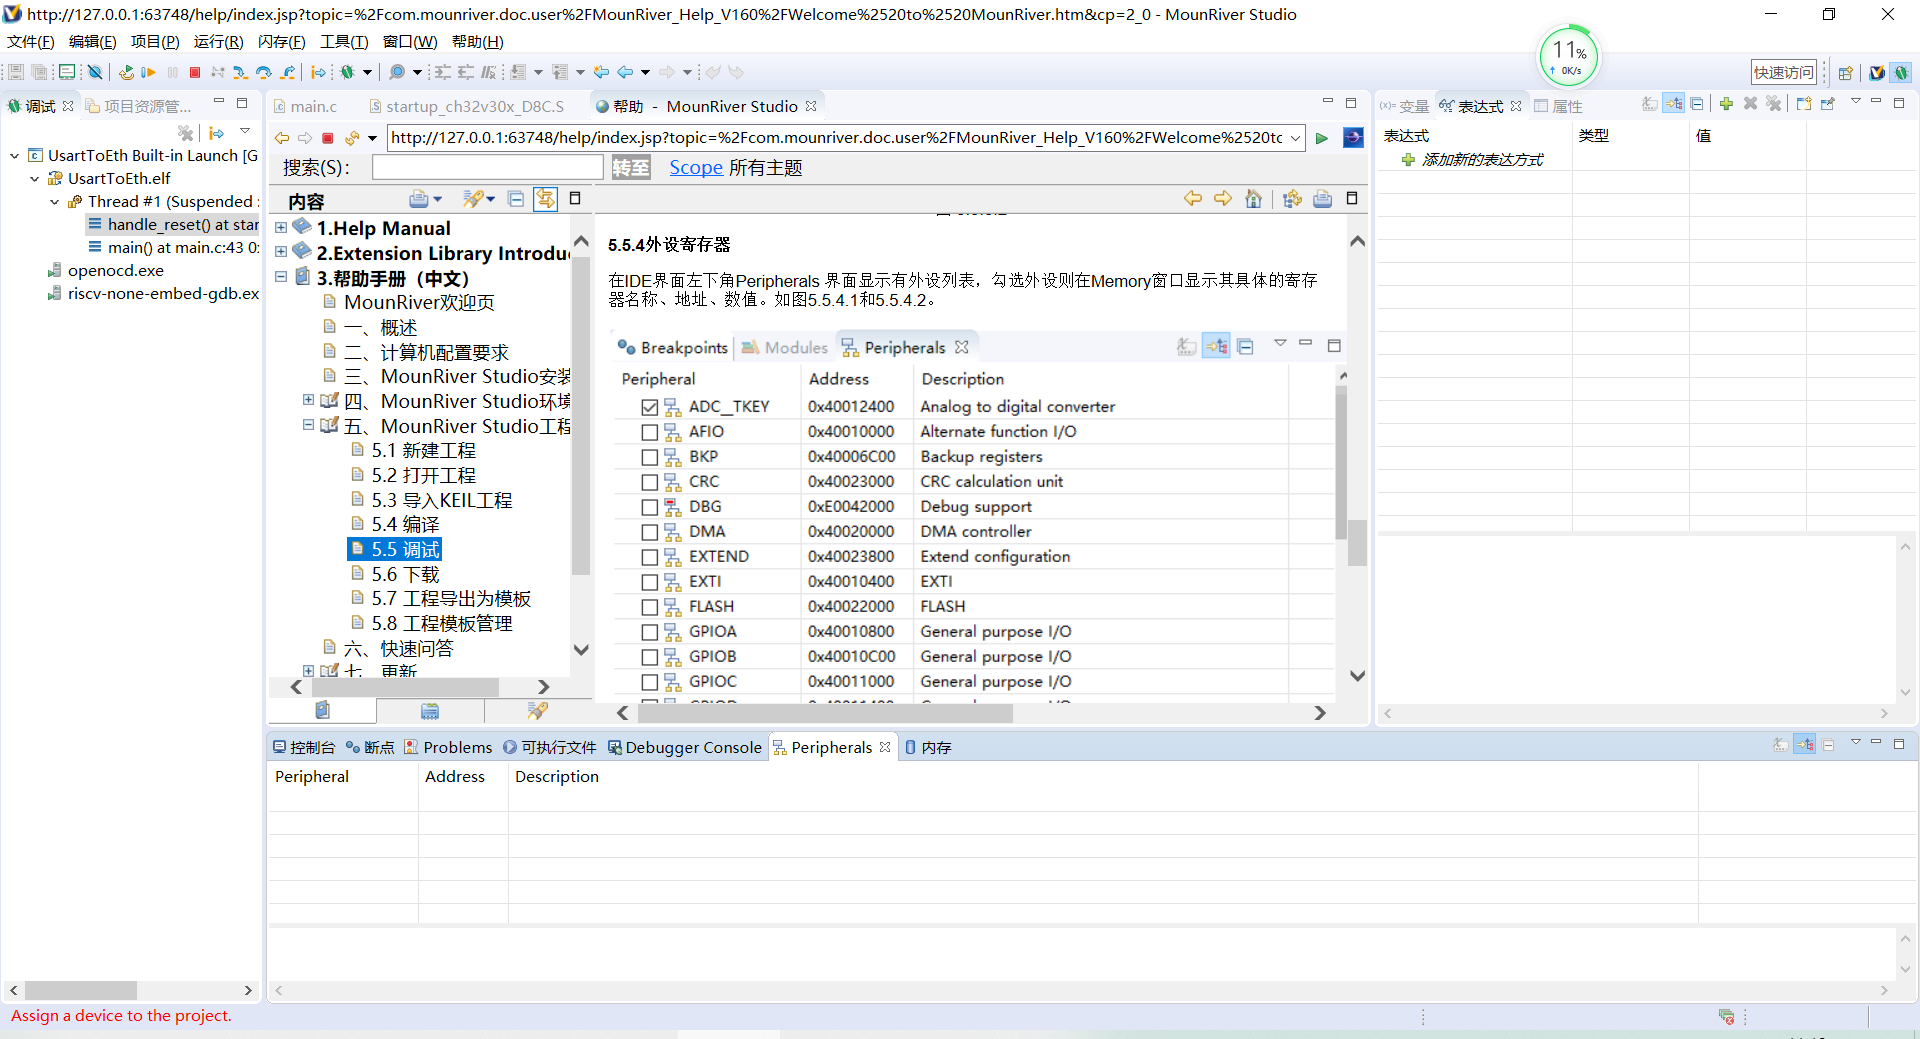Click the red Terminate debug icon
This screenshot has height=1039, width=1920.
(195, 72)
